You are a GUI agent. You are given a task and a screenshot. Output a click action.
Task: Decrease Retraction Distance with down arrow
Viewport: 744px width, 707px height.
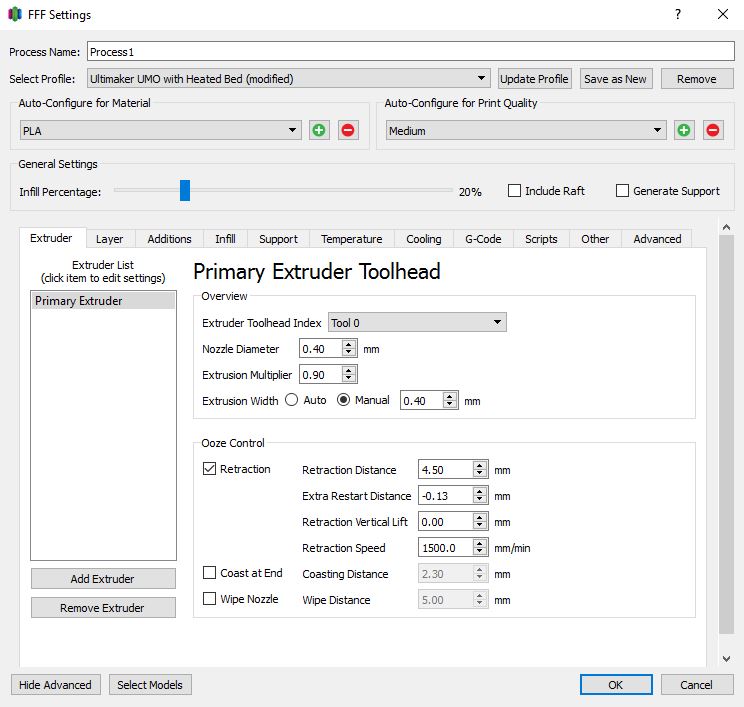(480, 474)
